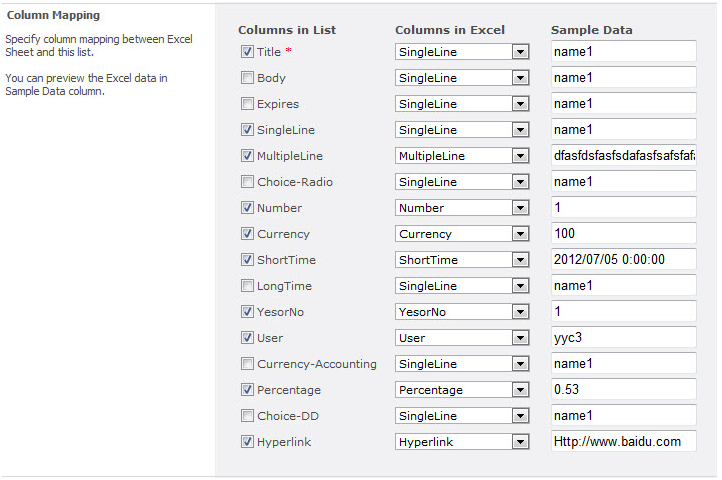
Task: Open the Percentage Excel column dropdown
Action: [x=462, y=390]
